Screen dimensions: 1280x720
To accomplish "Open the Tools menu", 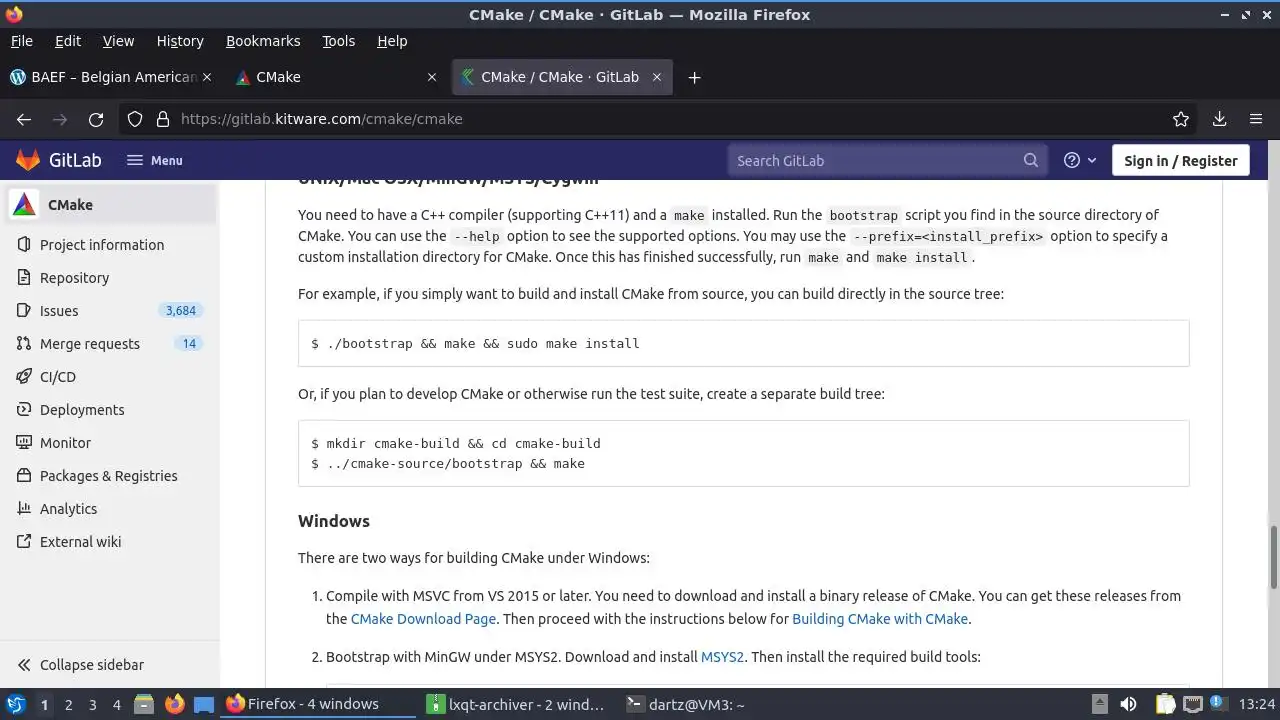I will [x=338, y=41].
